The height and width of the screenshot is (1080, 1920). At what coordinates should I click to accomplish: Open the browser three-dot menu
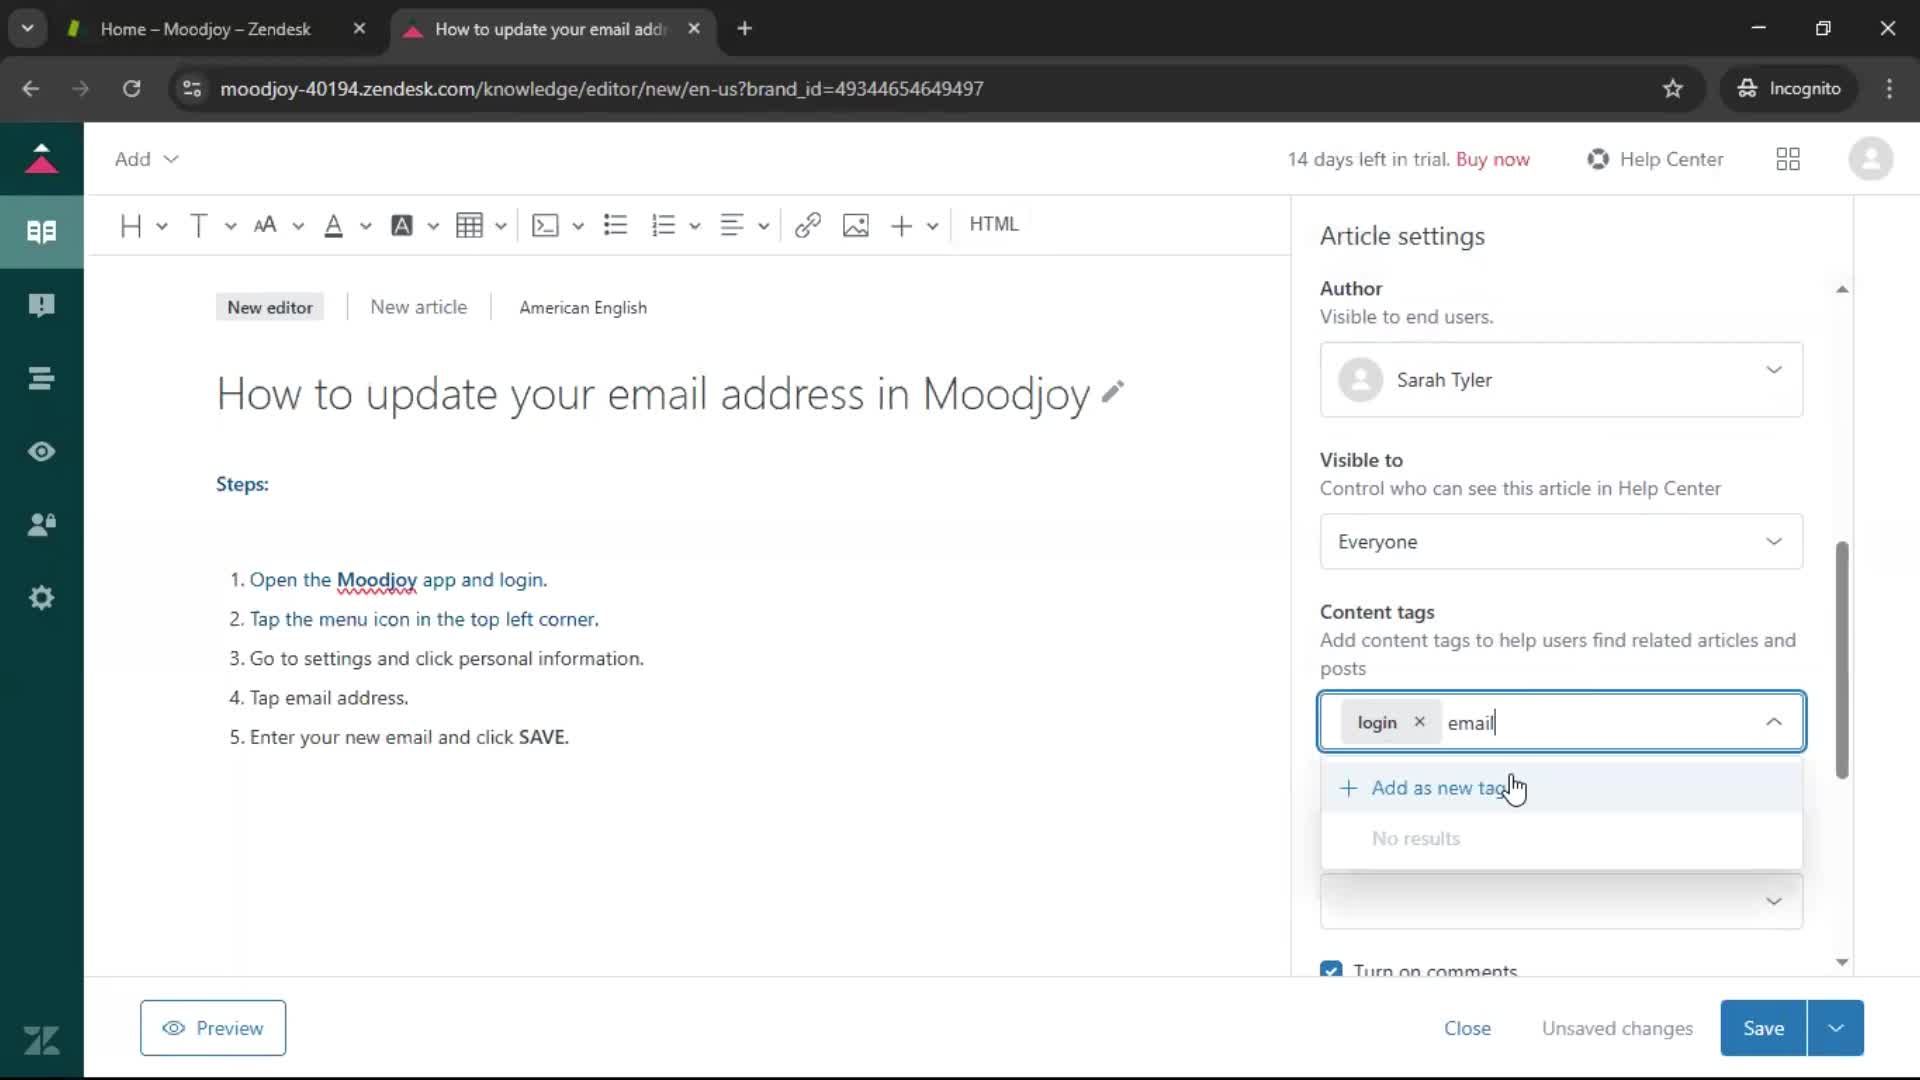pyautogui.click(x=1889, y=88)
